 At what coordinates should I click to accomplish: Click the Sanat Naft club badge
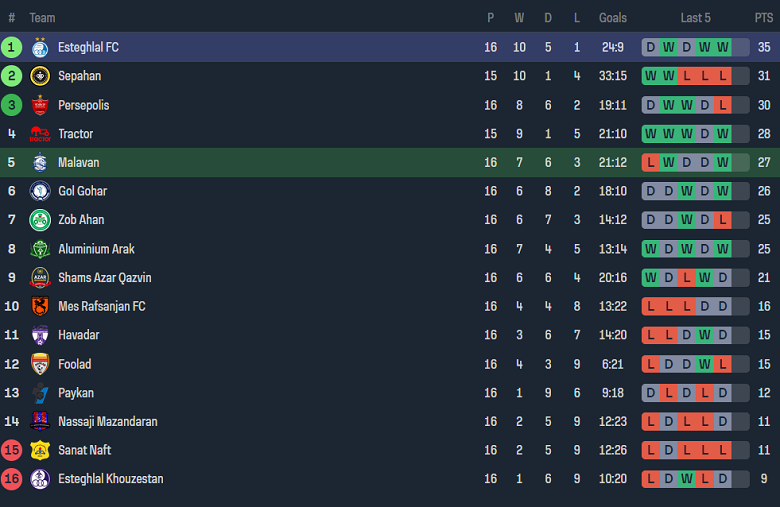coord(40,450)
